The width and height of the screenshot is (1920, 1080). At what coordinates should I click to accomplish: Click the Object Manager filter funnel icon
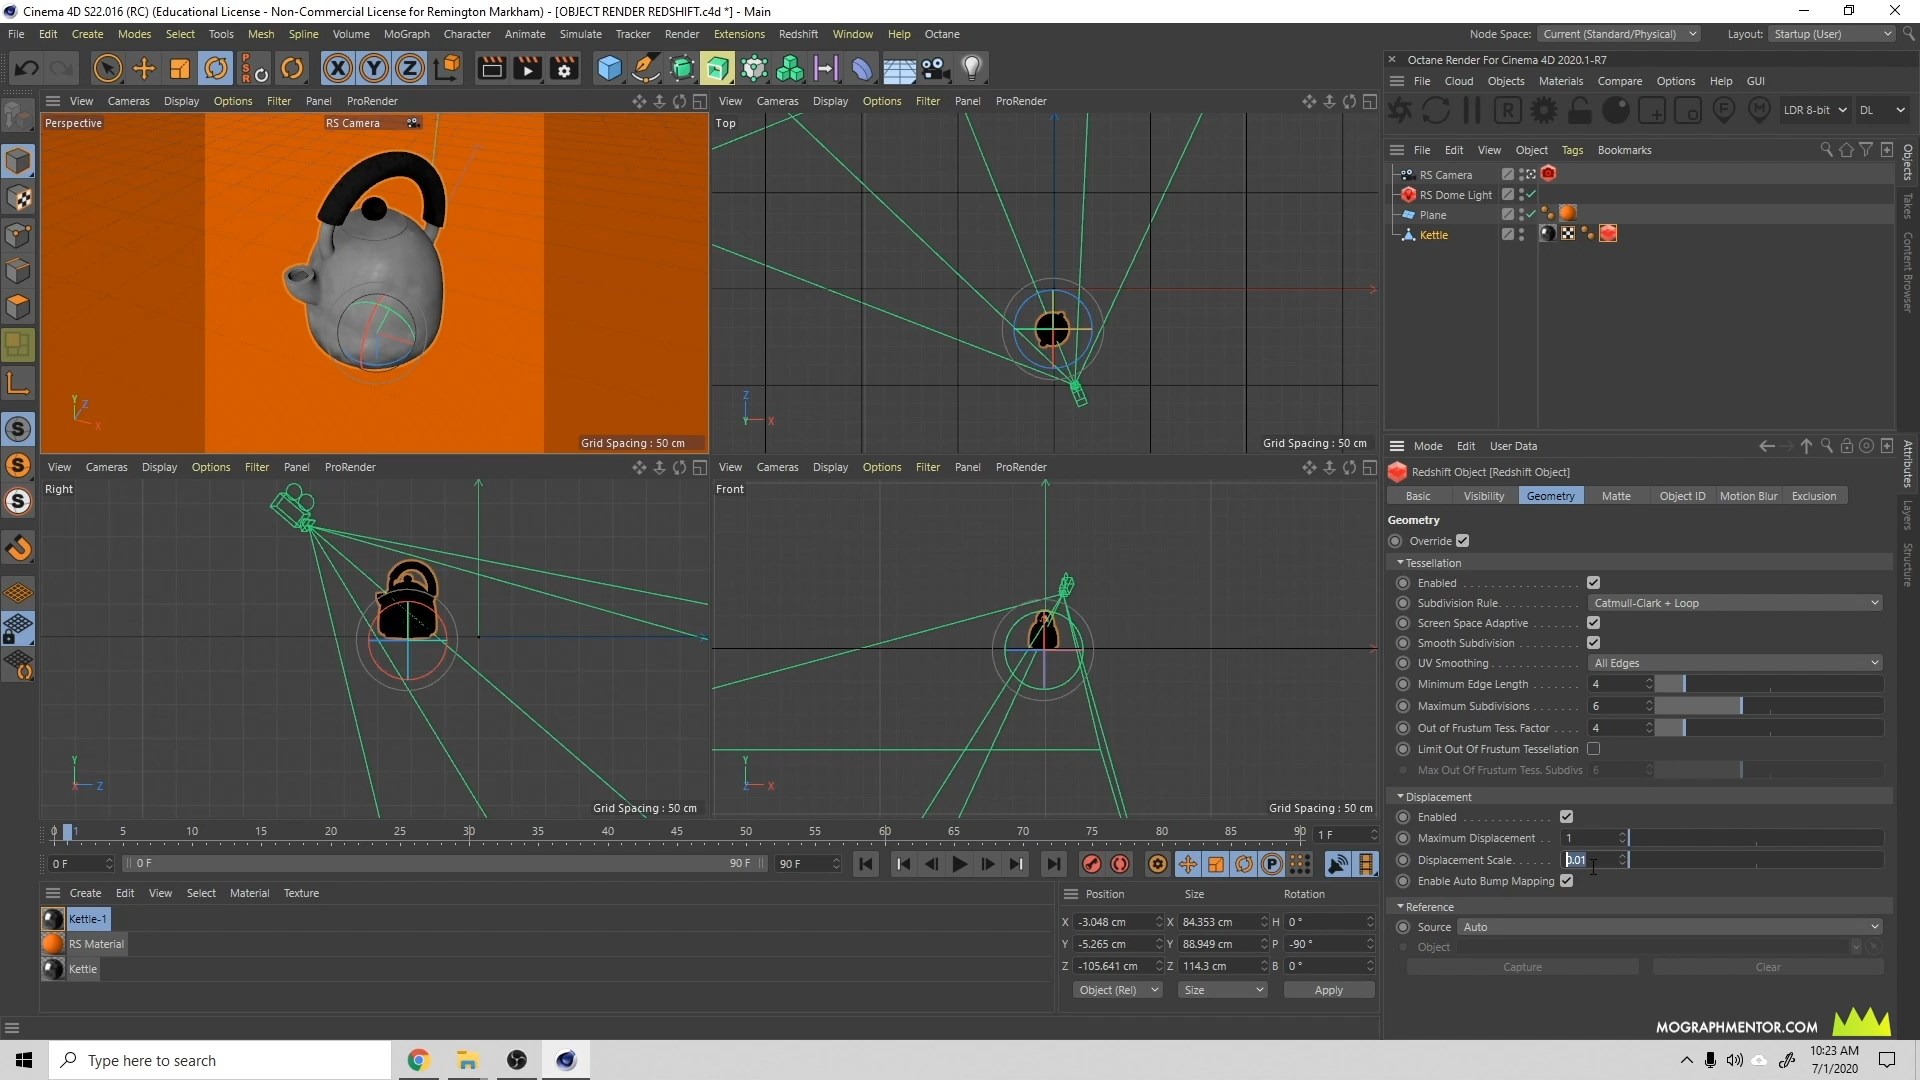[x=1866, y=150]
